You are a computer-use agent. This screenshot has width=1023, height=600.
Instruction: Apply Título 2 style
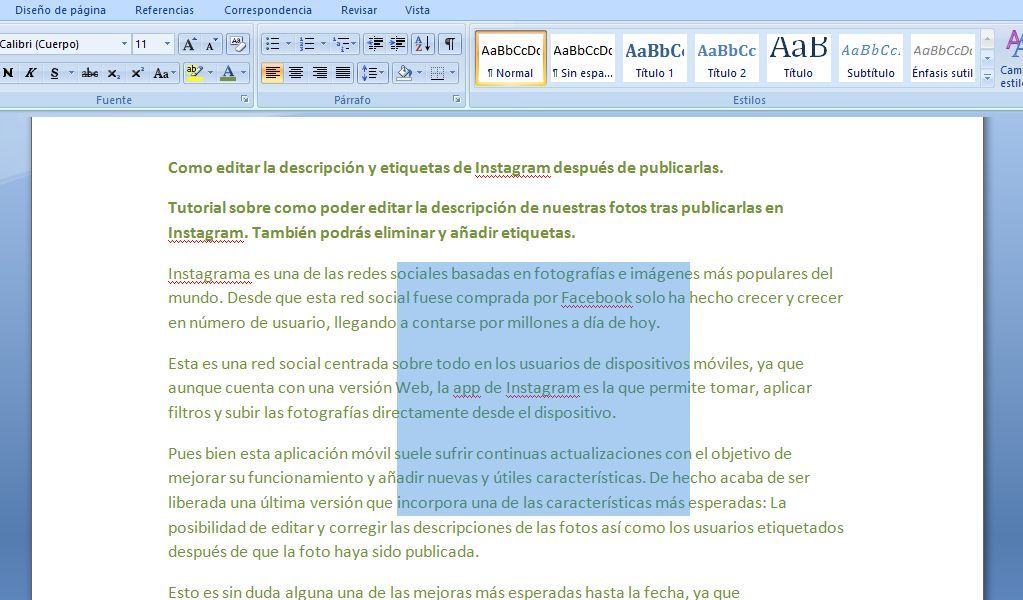click(727, 58)
